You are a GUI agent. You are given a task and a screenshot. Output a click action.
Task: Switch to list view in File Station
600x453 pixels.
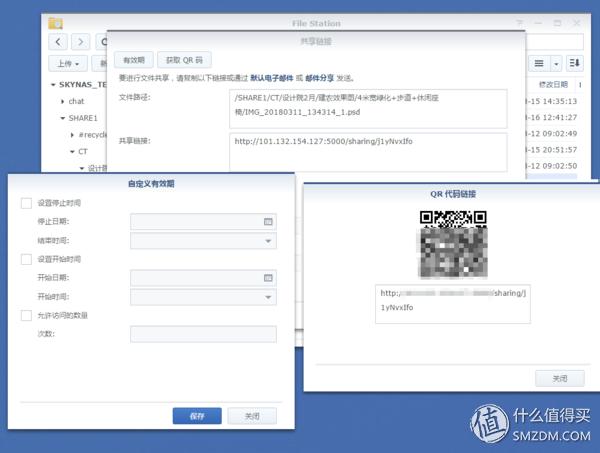pos(539,64)
